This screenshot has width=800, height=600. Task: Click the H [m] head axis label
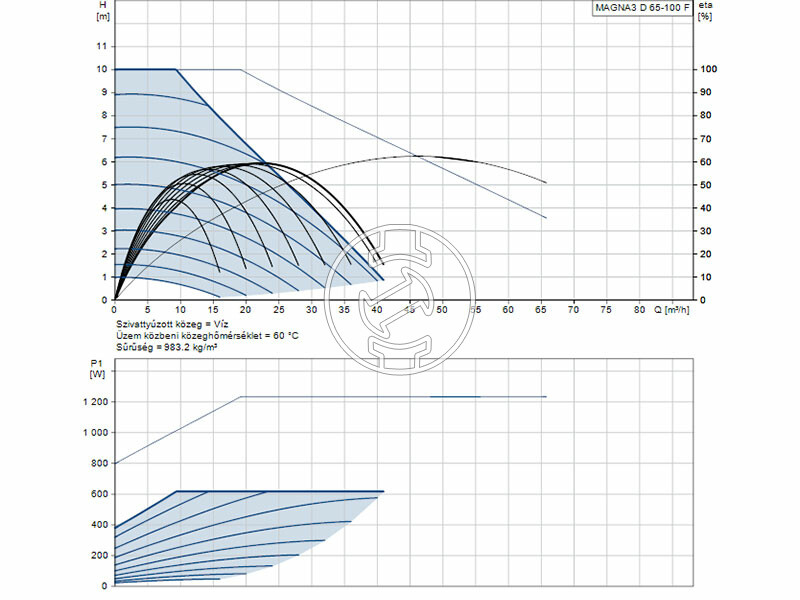pyautogui.click(x=102, y=11)
